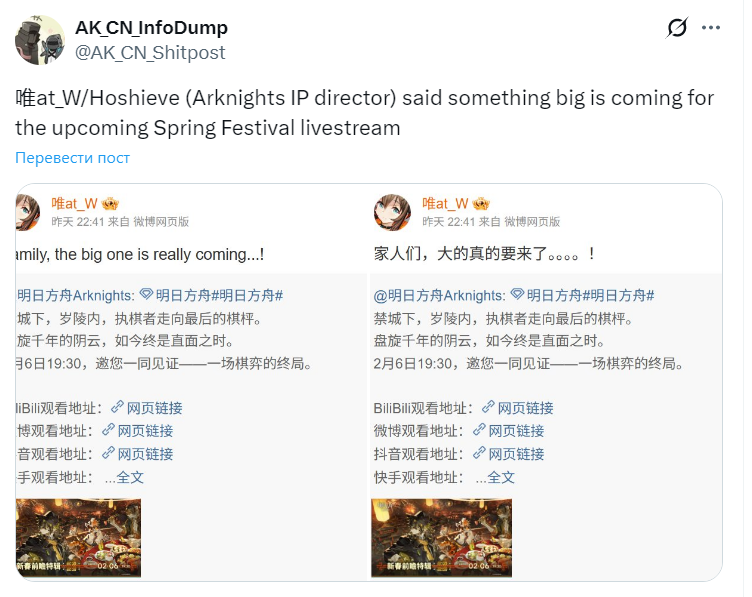The height and width of the screenshot is (597, 752).
Task: Open right Spring Festival video thumbnail
Action: tap(442, 538)
